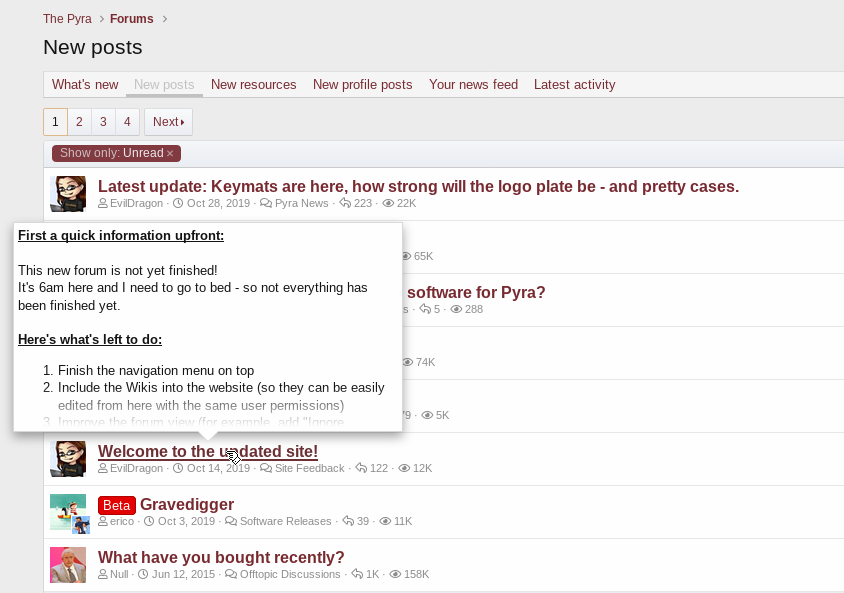Open erico's avatar on the Gravedigger thread

(x=68, y=512)
